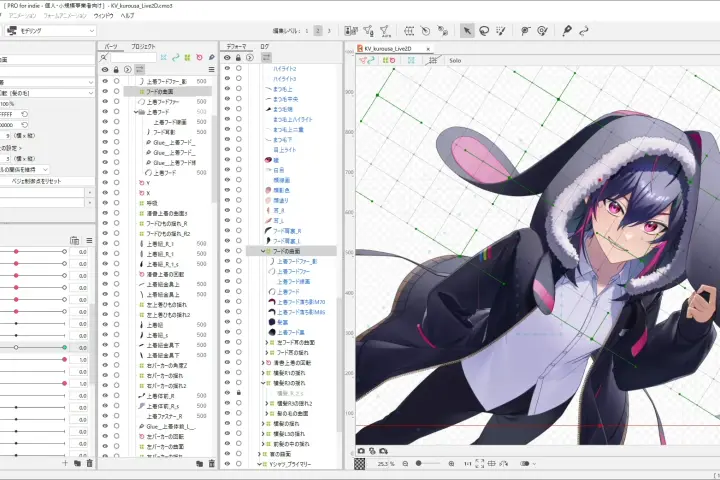This screenshot has height=480, width=720.
Task: Click the green warp filter in Parts panel
Action: [x=187, y=57]
